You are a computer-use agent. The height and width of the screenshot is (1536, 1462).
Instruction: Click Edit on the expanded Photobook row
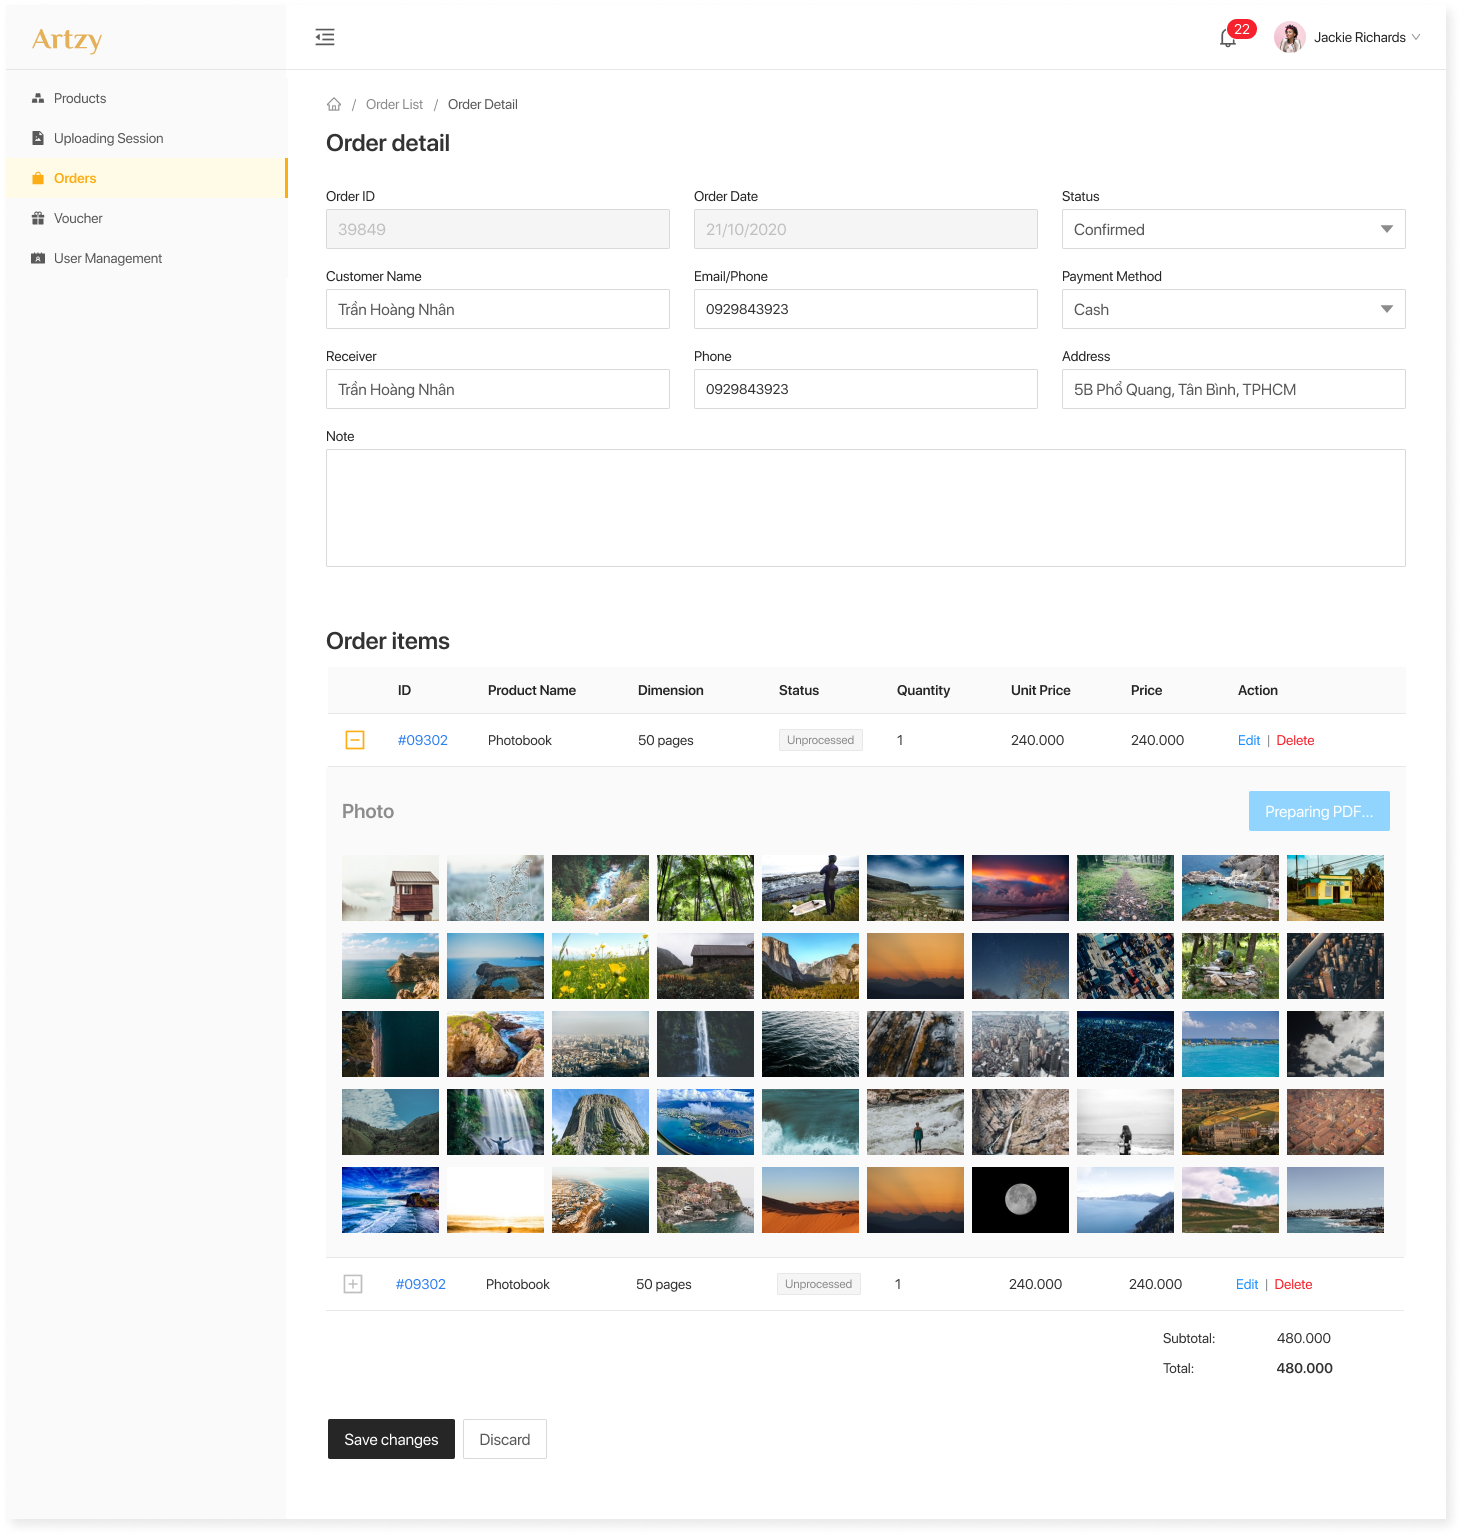[x=1249, y=740]
